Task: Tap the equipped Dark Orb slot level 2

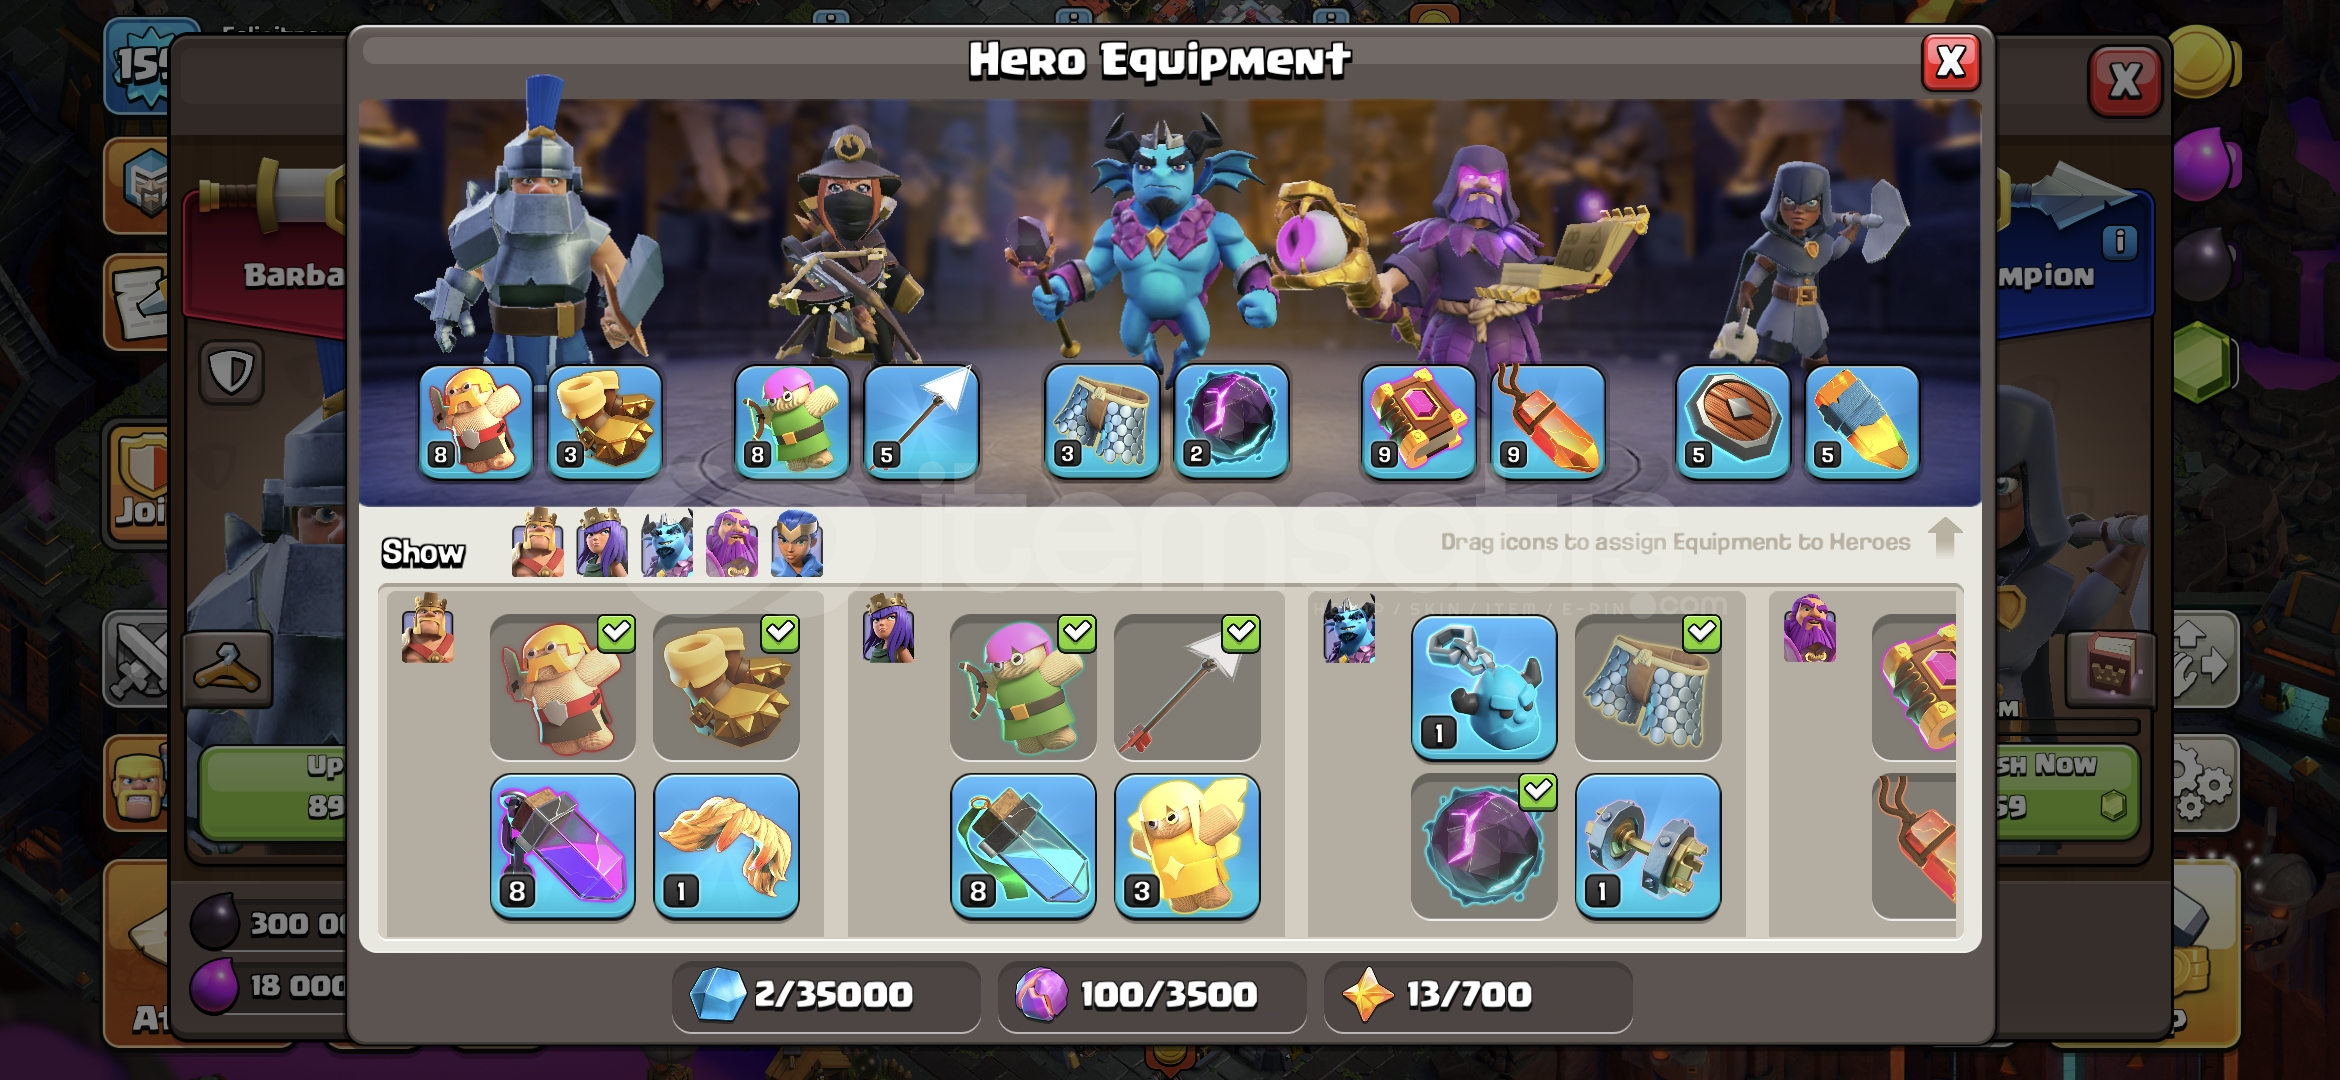Action: pos(1231,422)
